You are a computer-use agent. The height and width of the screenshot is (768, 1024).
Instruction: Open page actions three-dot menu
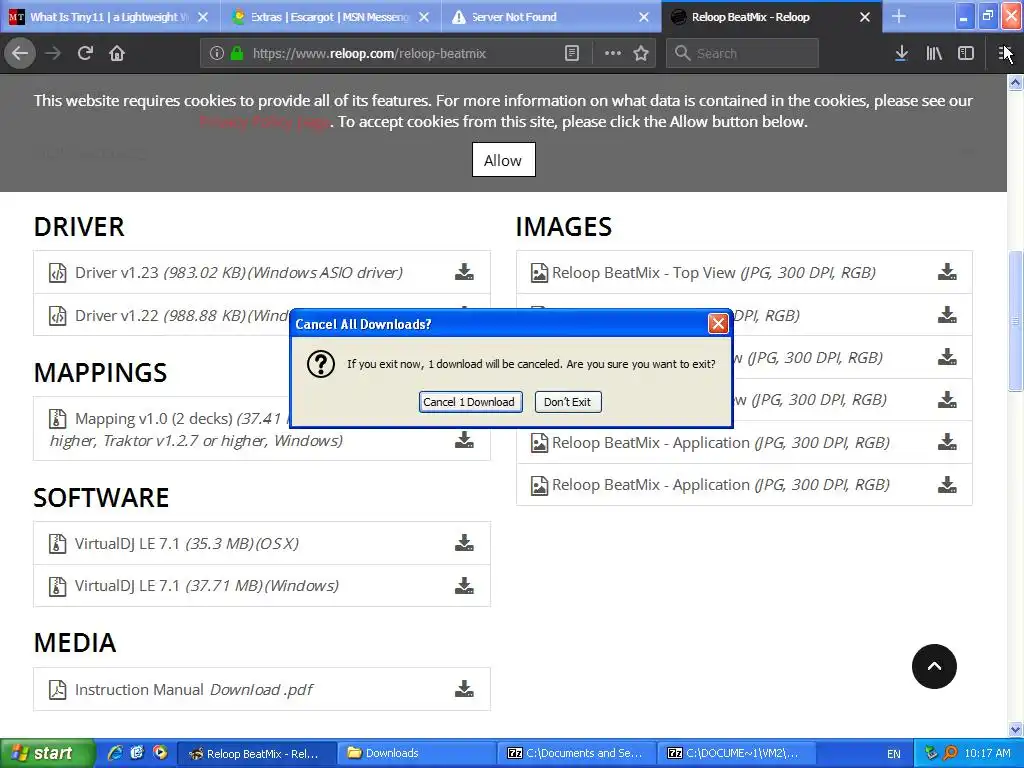[613, 54]
